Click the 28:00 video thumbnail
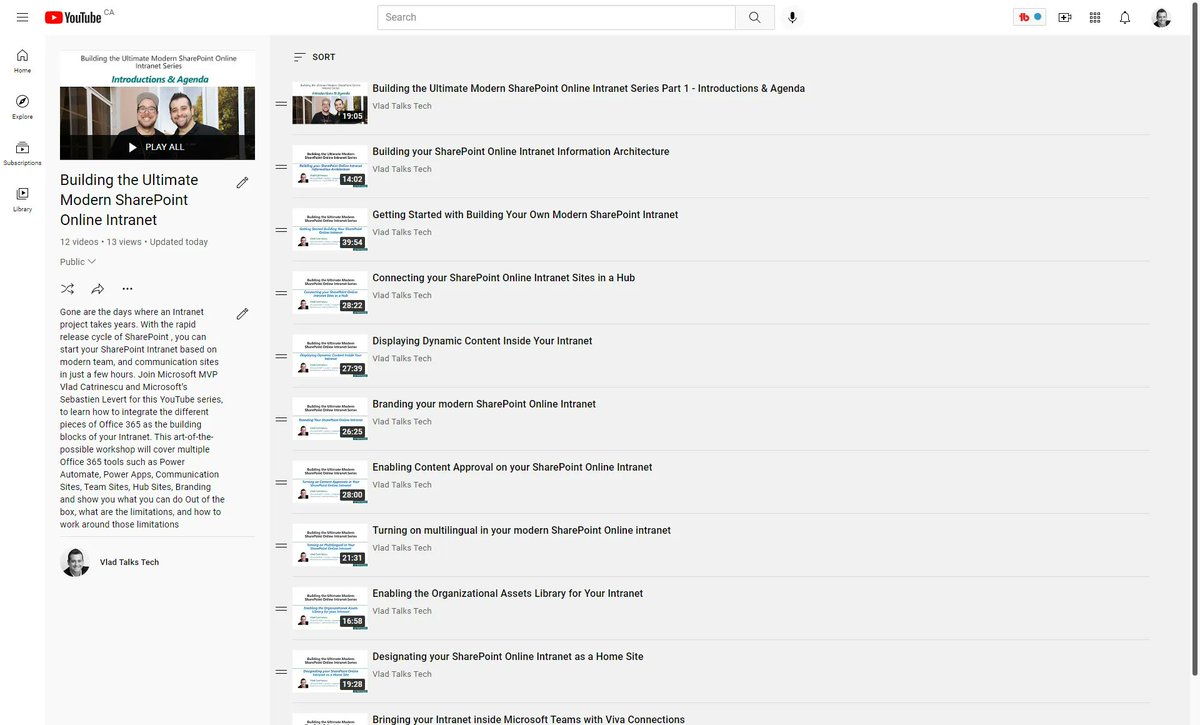Viewport: 1200px width, 725px height. click(330, 481)
